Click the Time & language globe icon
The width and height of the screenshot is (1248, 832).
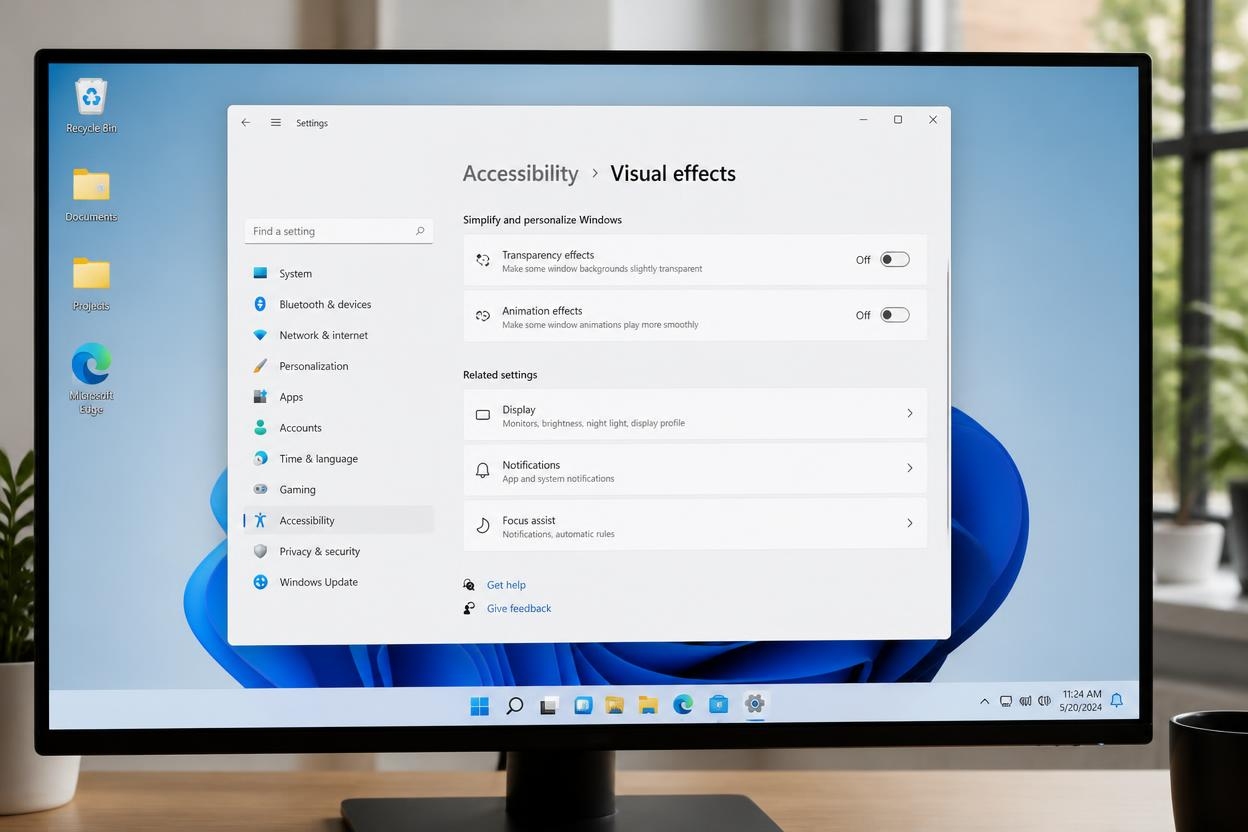pyautogui.click(x=260, y=458)
